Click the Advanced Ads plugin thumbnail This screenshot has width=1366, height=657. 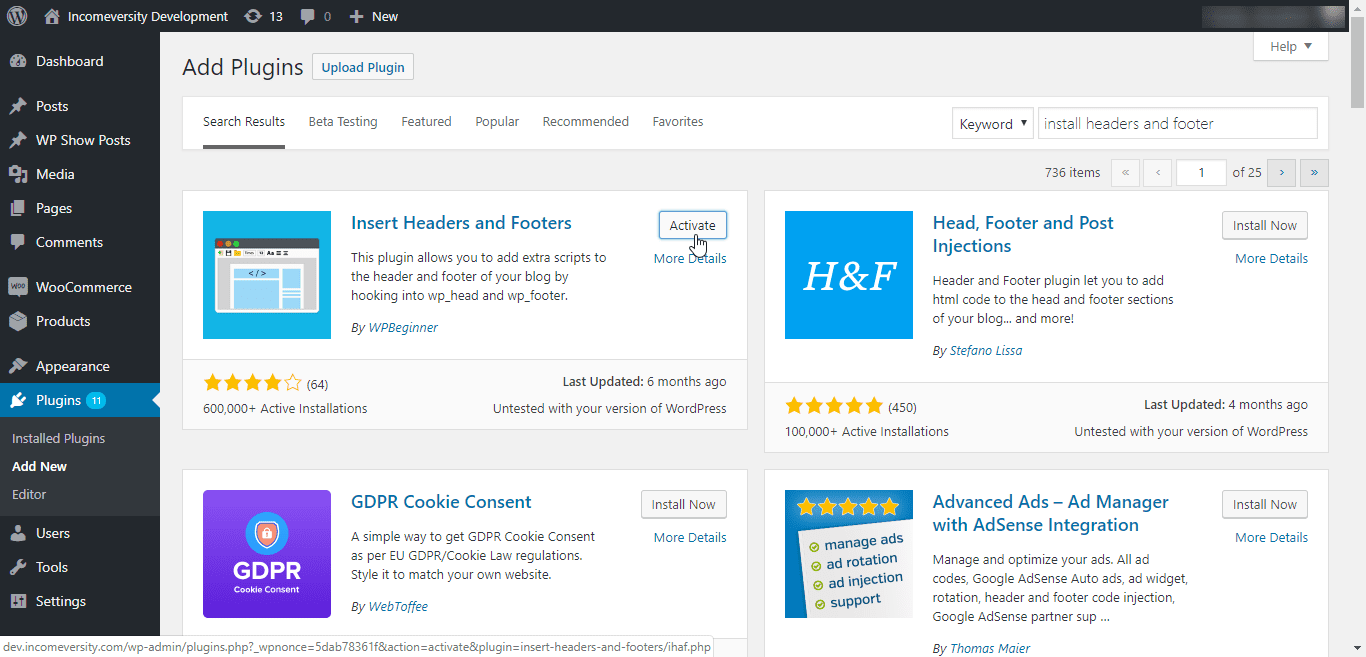849,554
